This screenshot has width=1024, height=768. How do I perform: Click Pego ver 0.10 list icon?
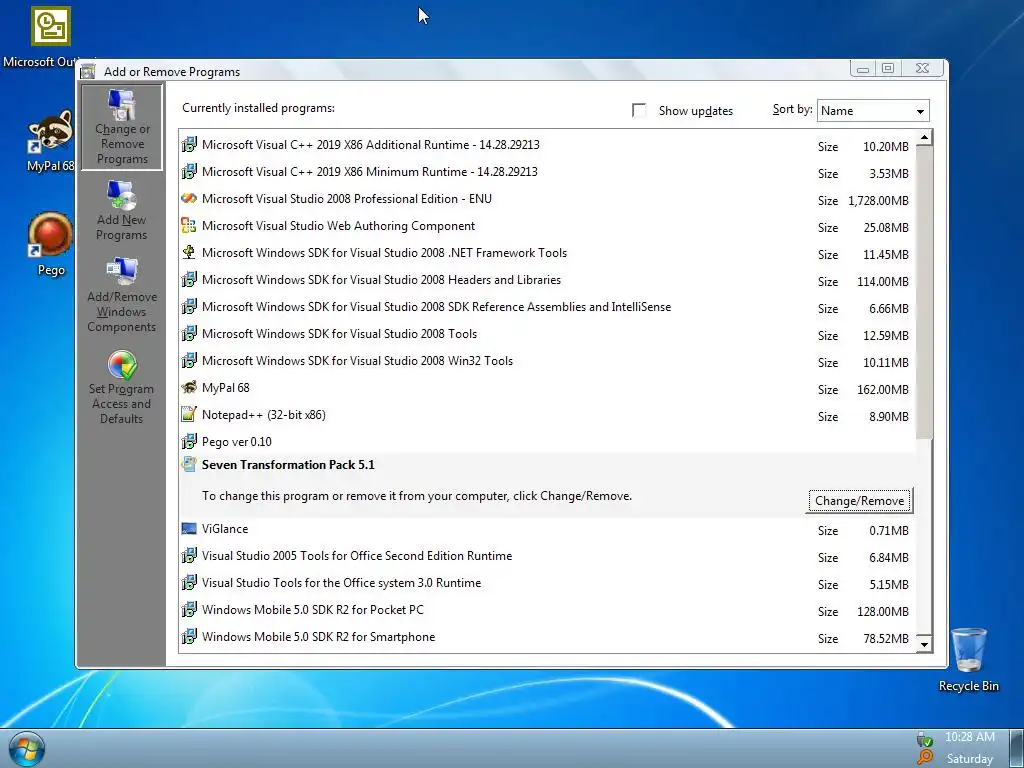[x=189, y=441]
